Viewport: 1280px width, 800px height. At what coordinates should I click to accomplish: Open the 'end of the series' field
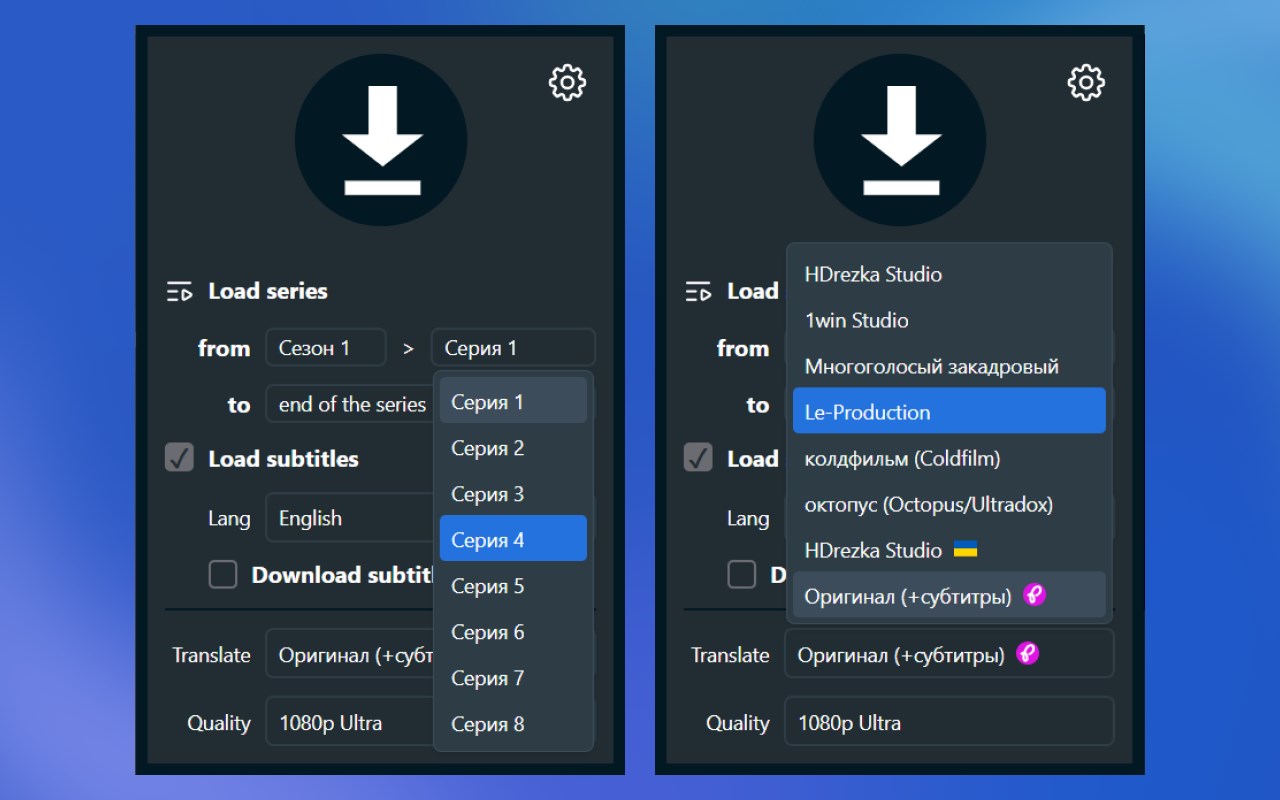coord(350,404)
